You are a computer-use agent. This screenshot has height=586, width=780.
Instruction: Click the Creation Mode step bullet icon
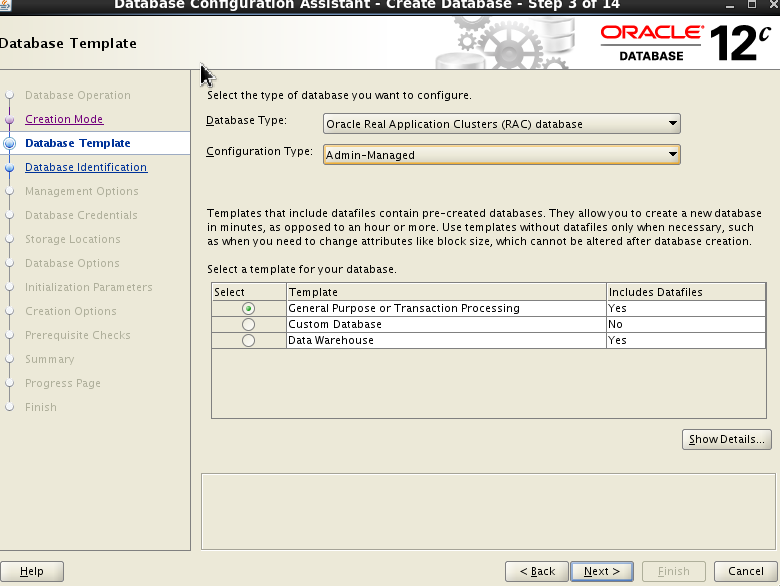(9, 119)
